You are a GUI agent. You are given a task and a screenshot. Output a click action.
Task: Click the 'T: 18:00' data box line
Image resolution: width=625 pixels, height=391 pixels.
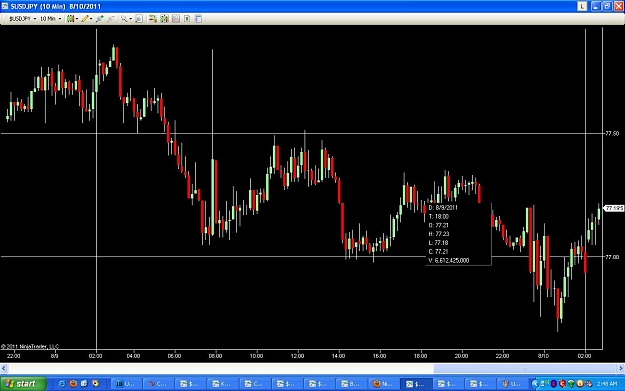click(x=438, y=216)
